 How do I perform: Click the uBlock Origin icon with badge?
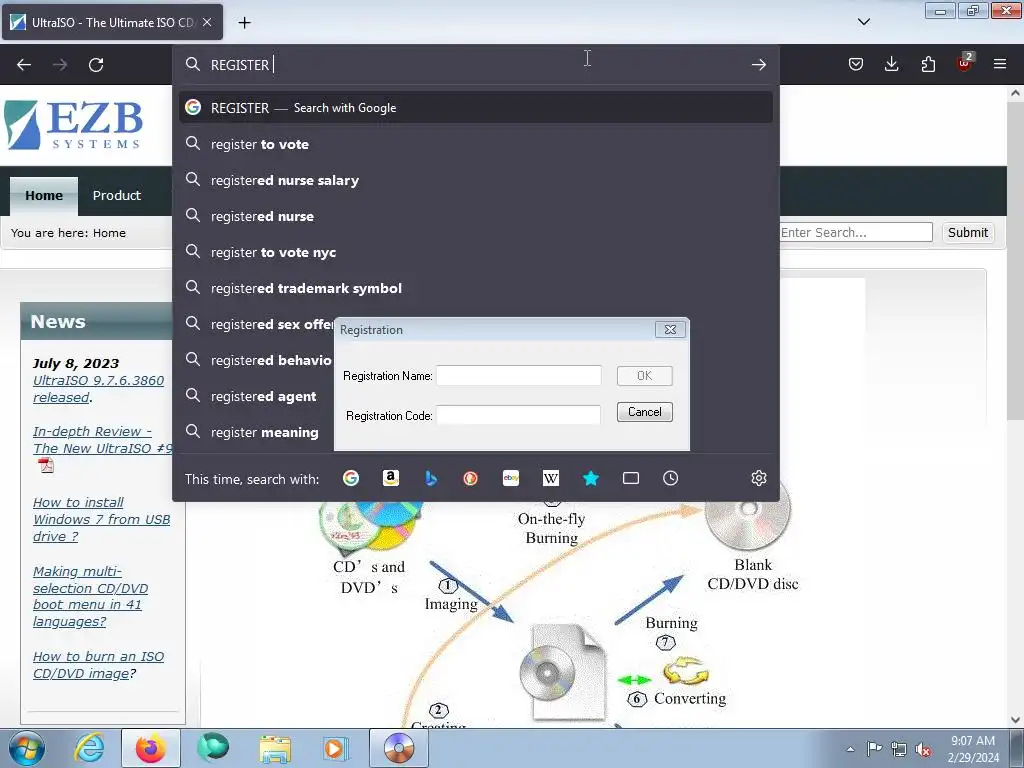point(965,63)
